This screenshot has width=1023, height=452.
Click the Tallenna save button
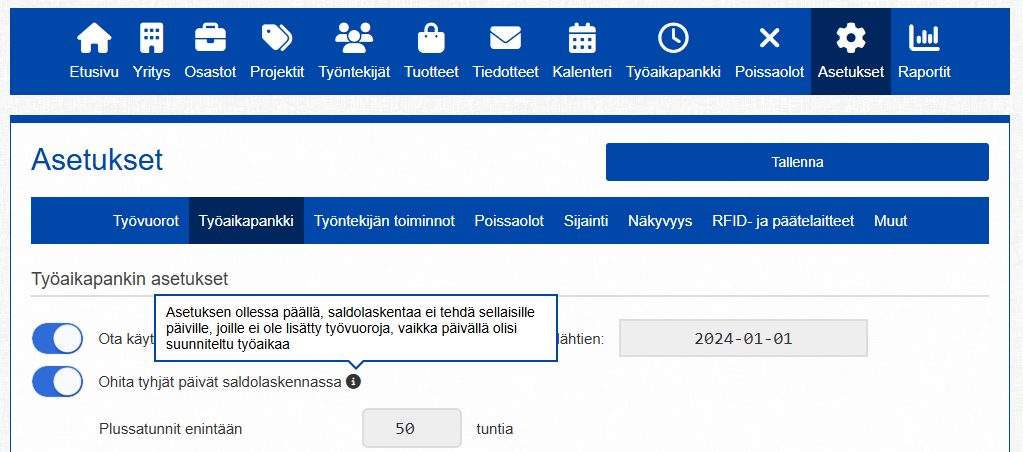tap(797, 162)
